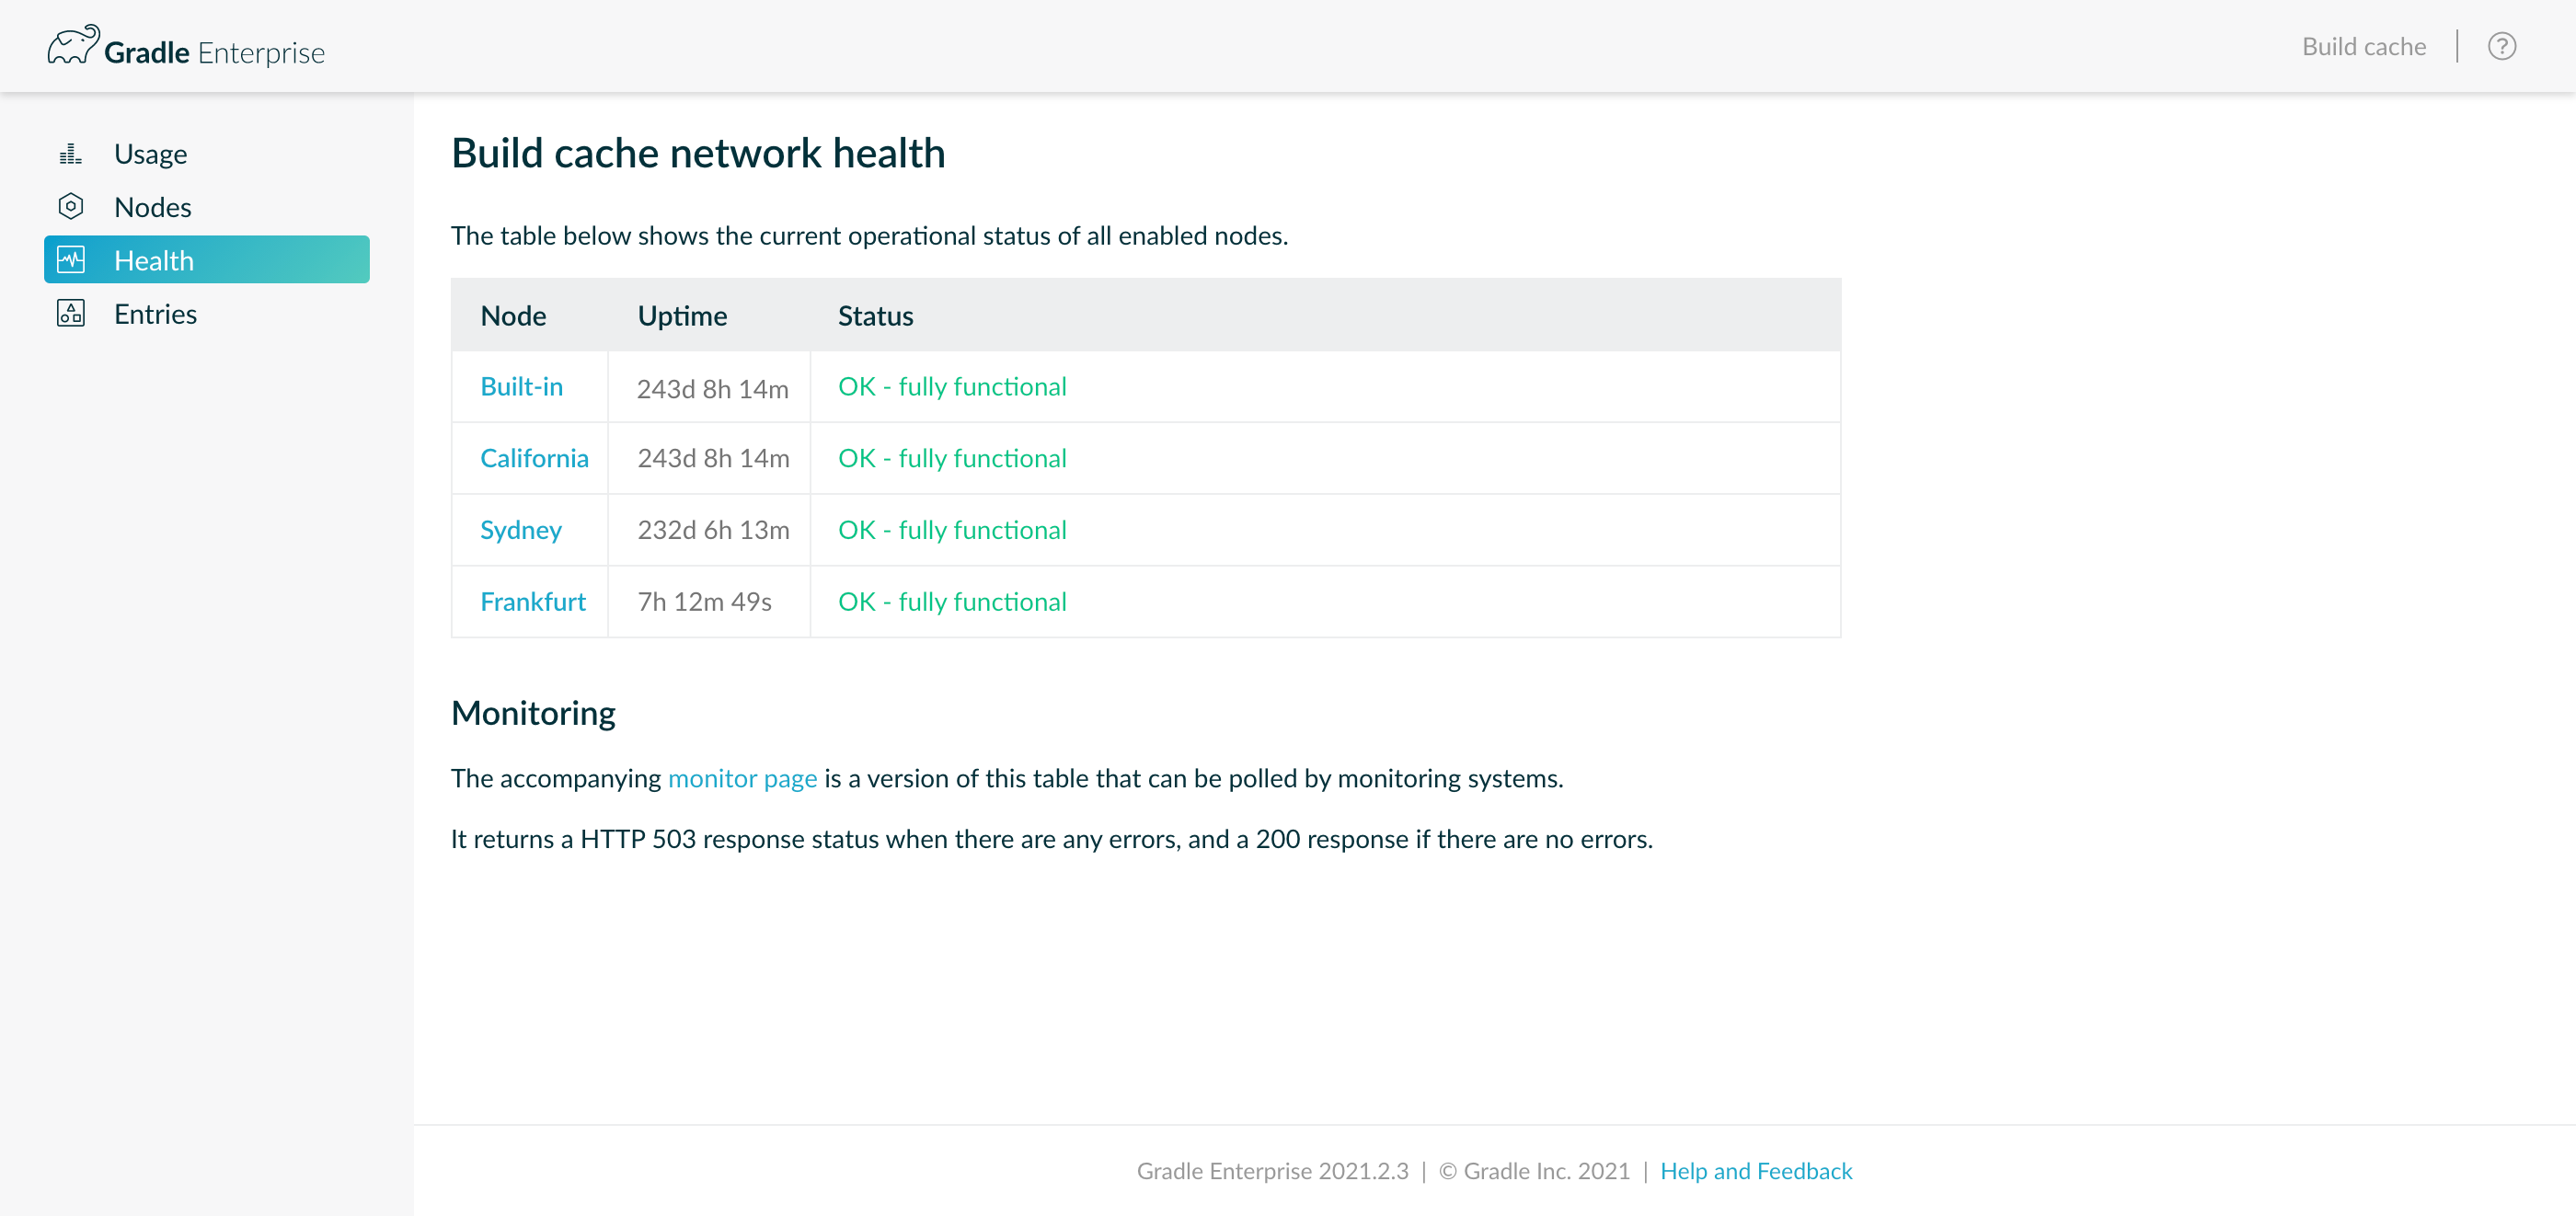Navigate to the Usage page

coord(150,153)
